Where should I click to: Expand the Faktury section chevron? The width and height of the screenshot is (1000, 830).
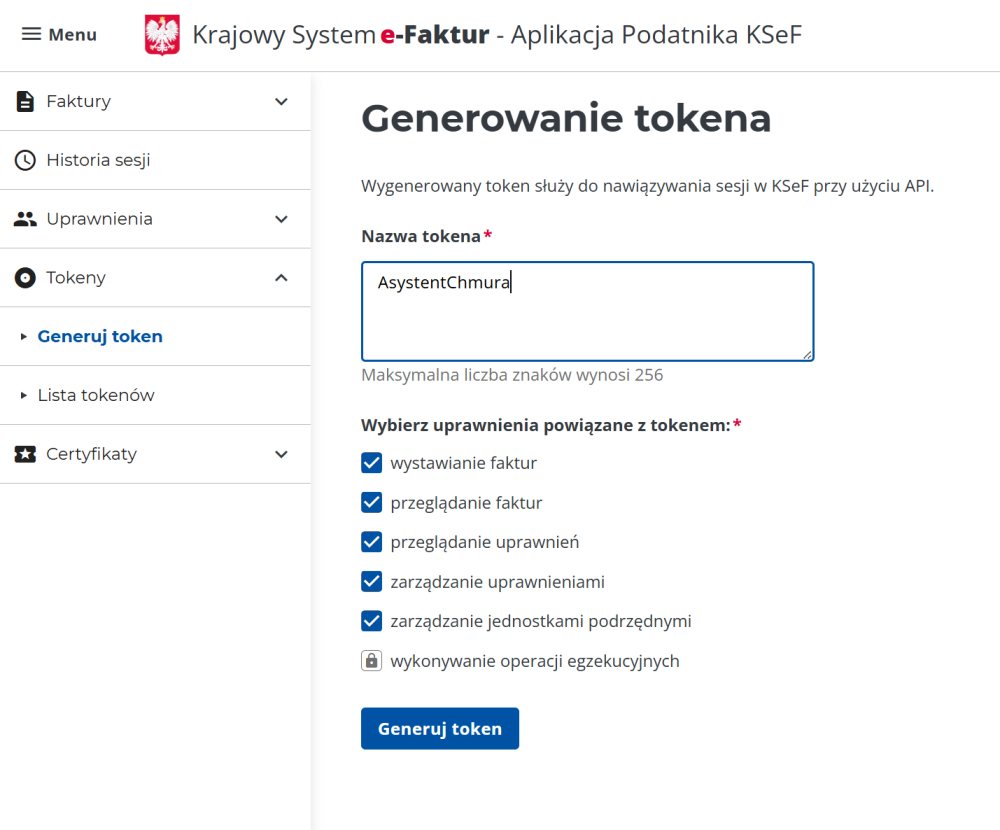click(x=281, y=101)
